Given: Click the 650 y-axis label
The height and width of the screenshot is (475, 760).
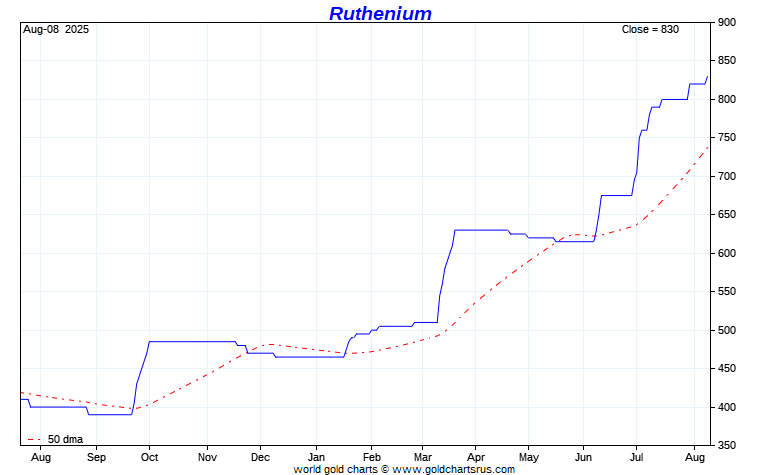Looking at the screenshot, I should tap(727, 214).
